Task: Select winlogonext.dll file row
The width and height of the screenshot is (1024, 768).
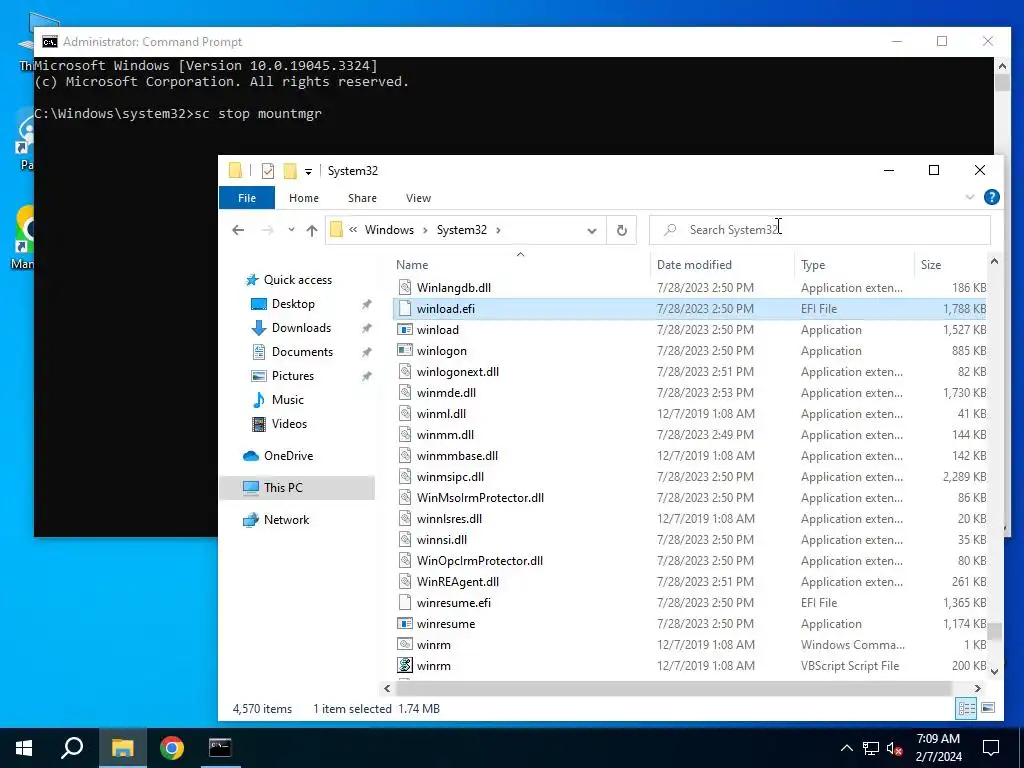Action: 458,372
